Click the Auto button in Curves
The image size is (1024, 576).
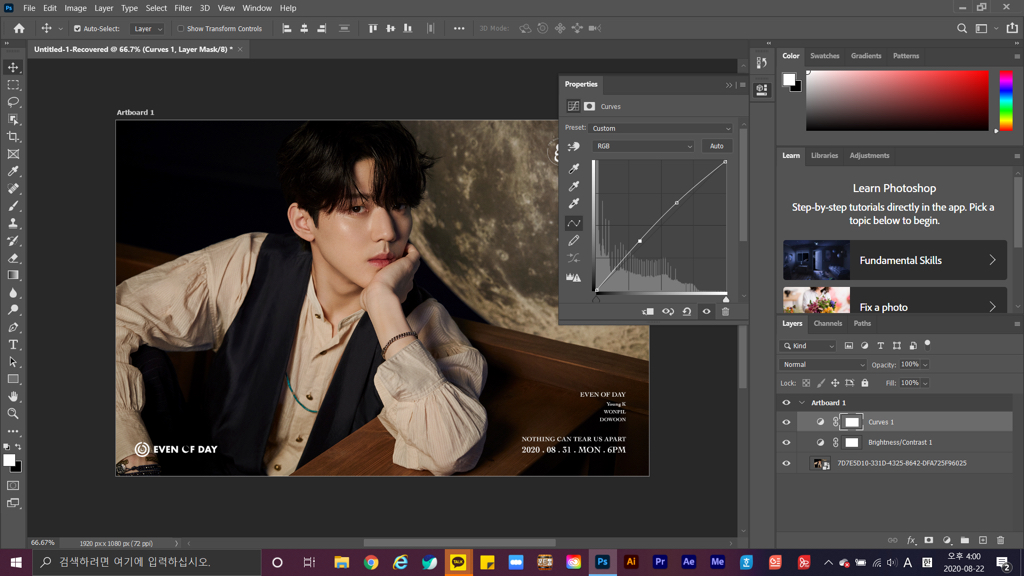click(716, 146)
